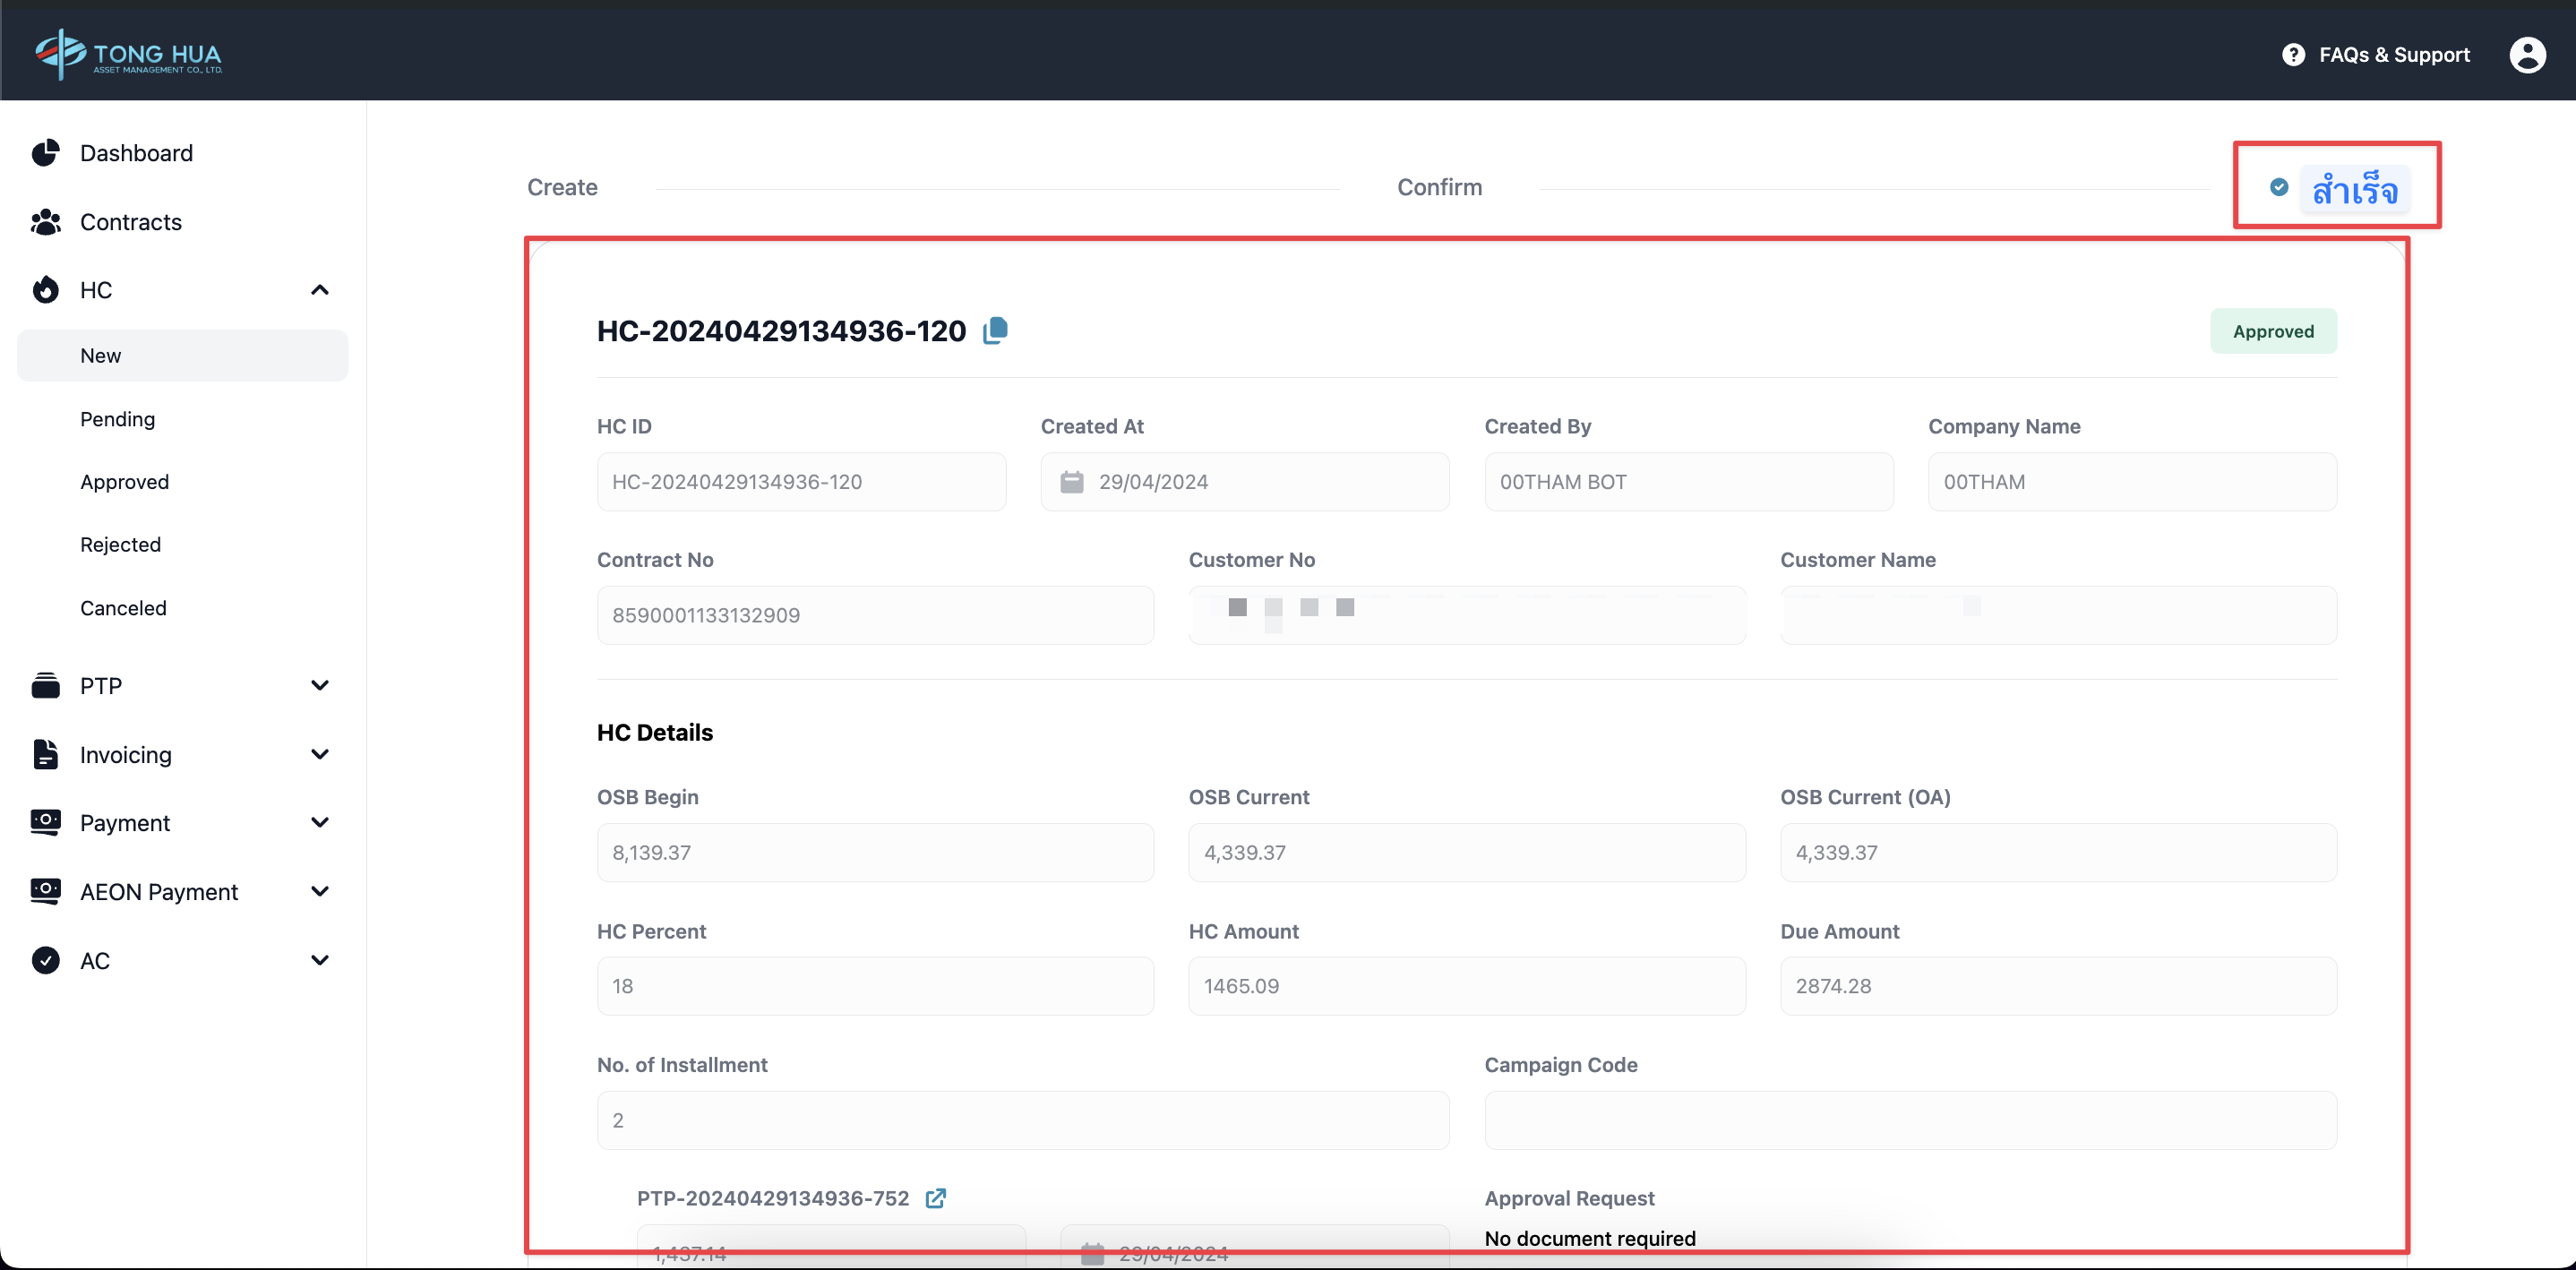The height and width of the screenshot is (1270, 2576).
Task: Click the FAQs & Support link
Action: 2393,55
